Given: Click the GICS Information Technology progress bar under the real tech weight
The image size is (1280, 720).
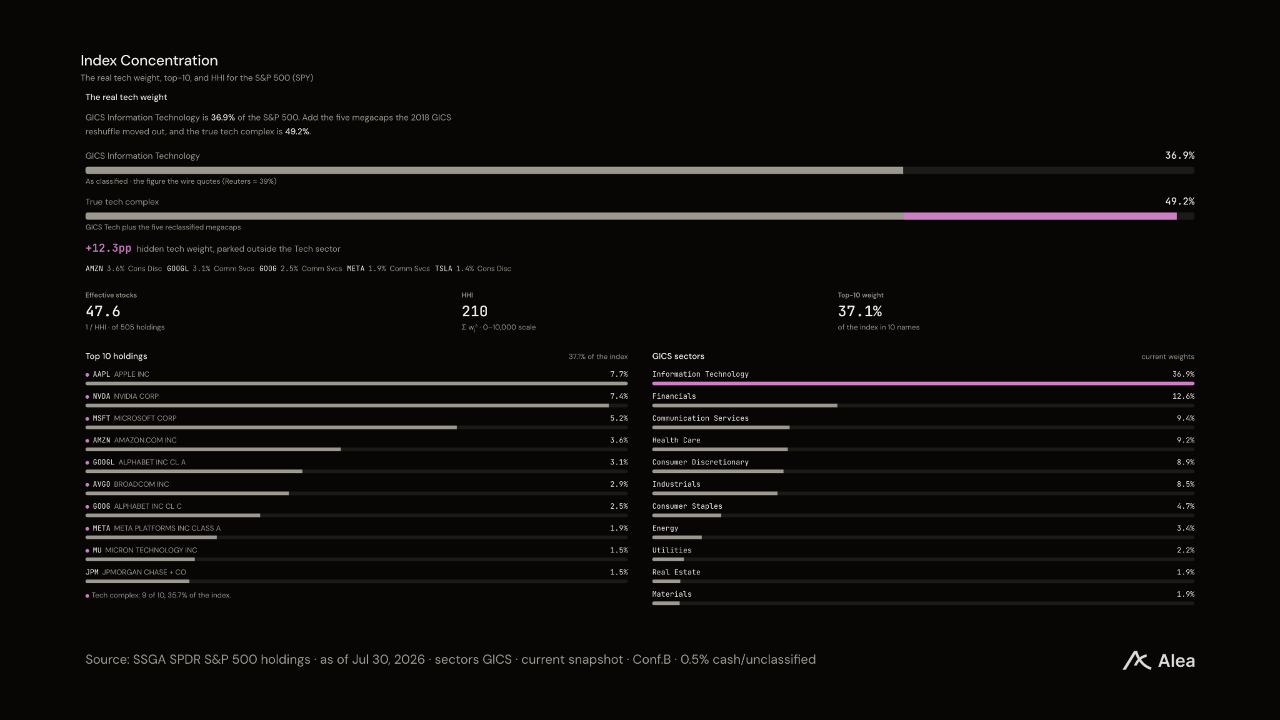Looking at the screenshot, I should pos(640,170).
